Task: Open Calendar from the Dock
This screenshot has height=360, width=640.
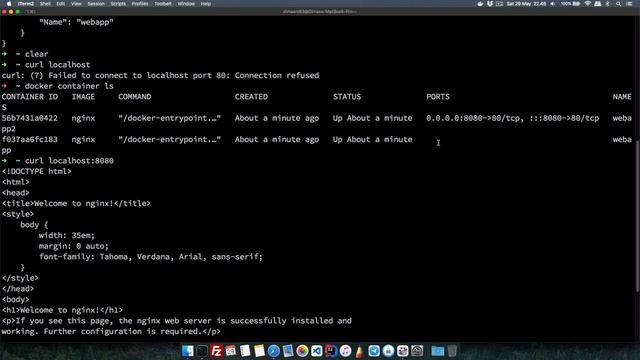Action: [x=231, y=351]
